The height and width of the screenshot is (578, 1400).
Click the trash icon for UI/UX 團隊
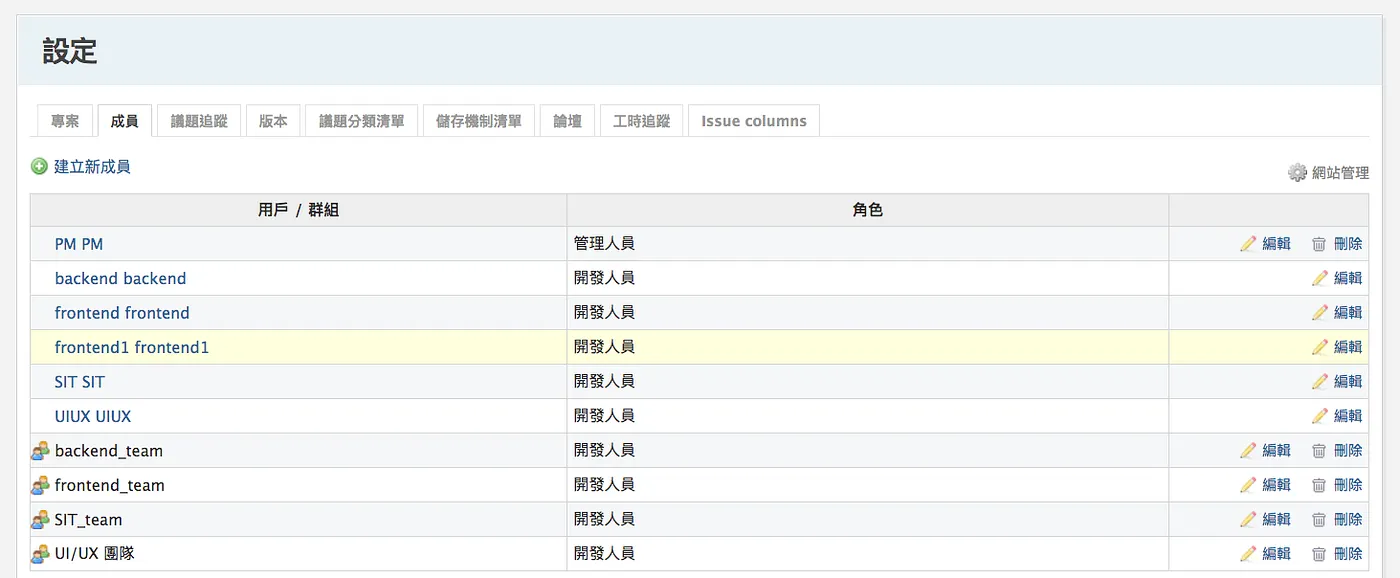click(1319, 553)
